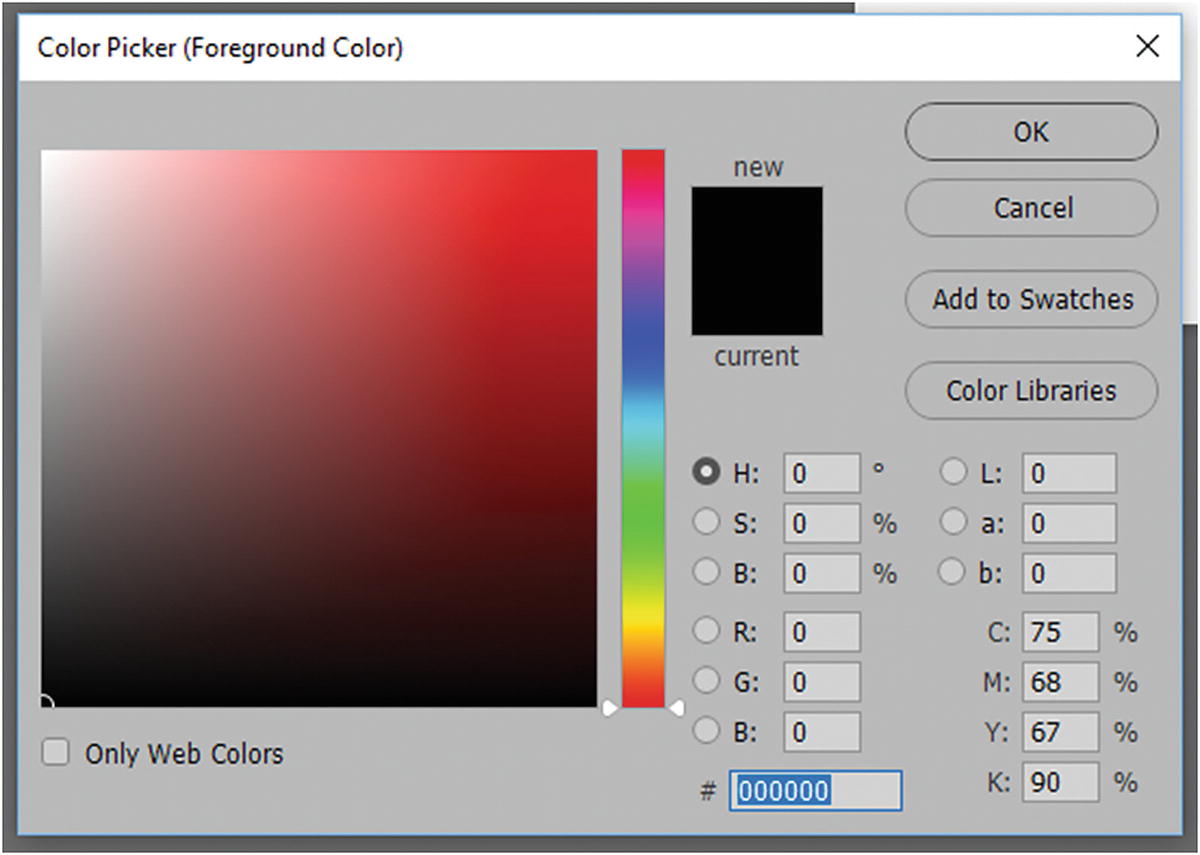
Task: Select the S saturation radio button
Action: 707,522
